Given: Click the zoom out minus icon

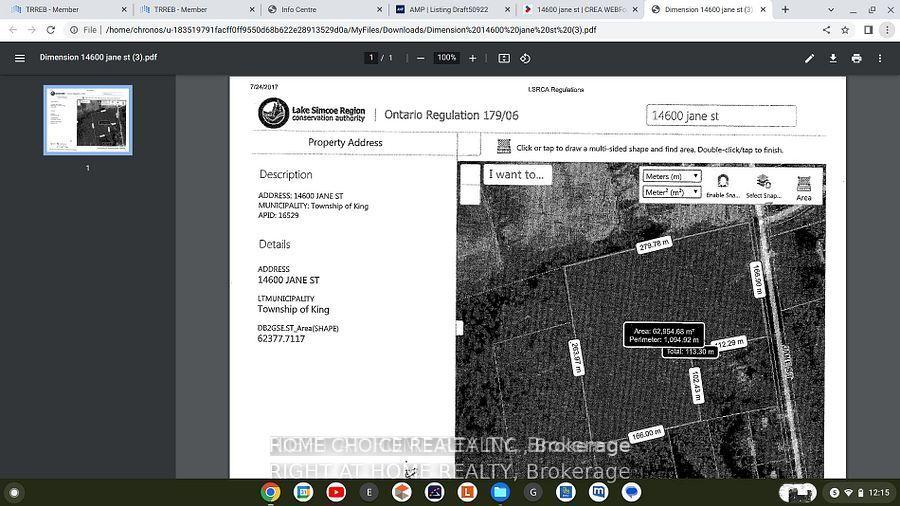Looking at the screenshot, I should (x=420, y=58).
